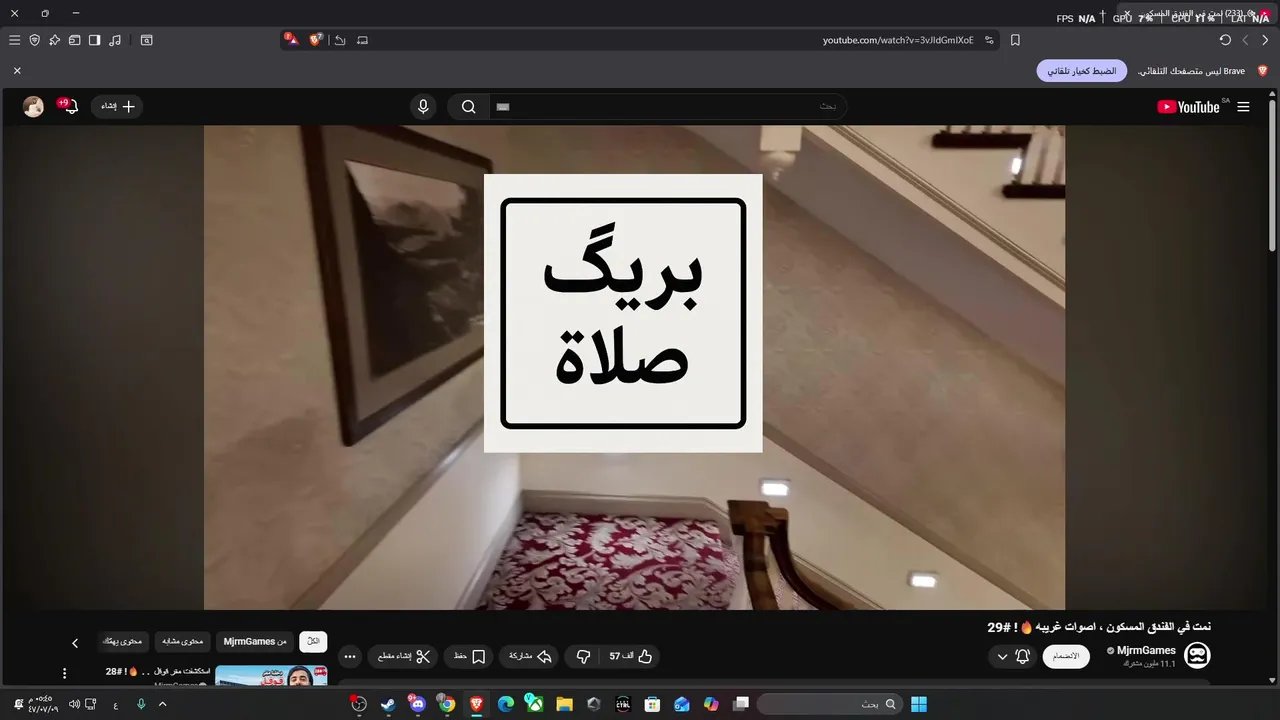
Task: Open account avatar menu
Action: pos(33,106)
